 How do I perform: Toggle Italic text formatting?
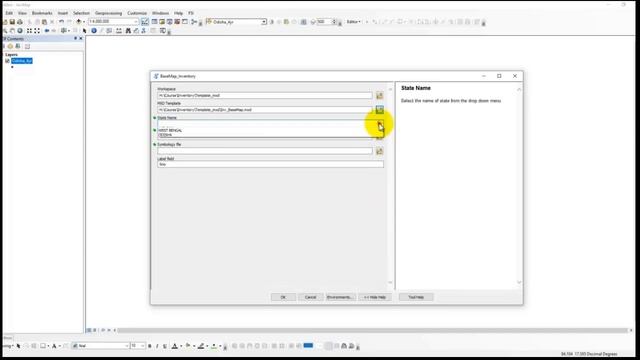(x=157, y=346)
